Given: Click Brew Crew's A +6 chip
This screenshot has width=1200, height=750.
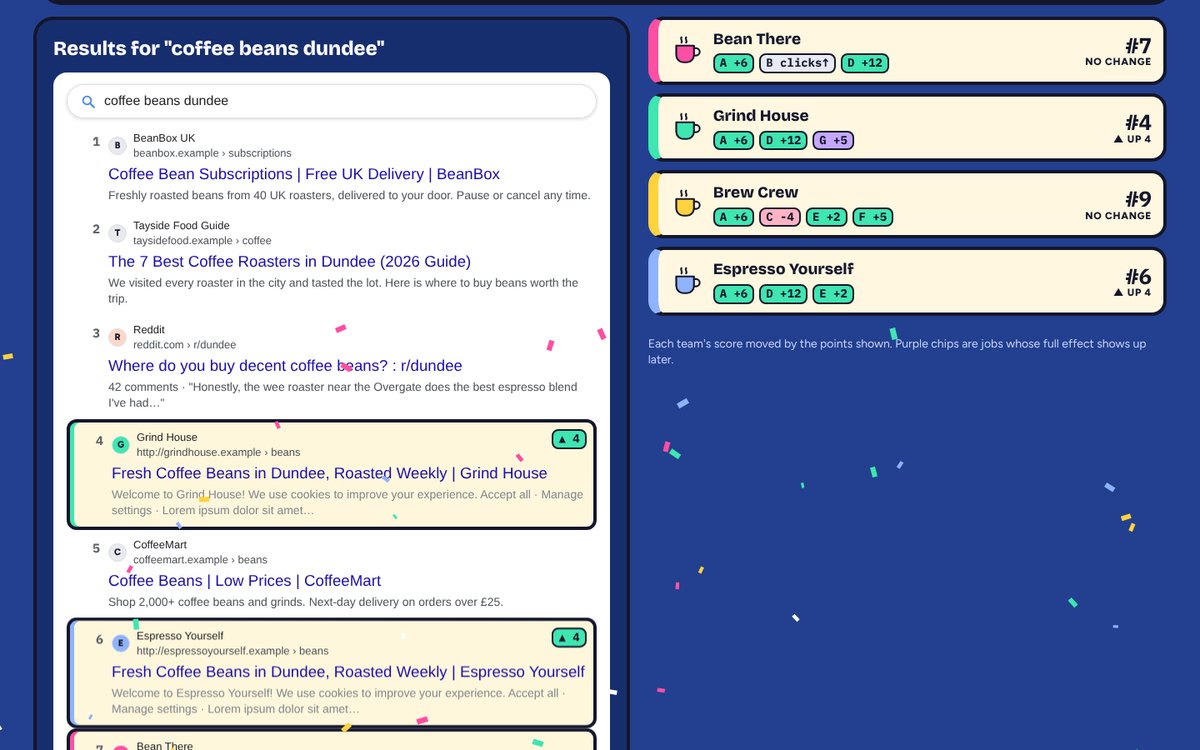Looking at the screenshot, I should pyautogui.click(x=734, y=217).
